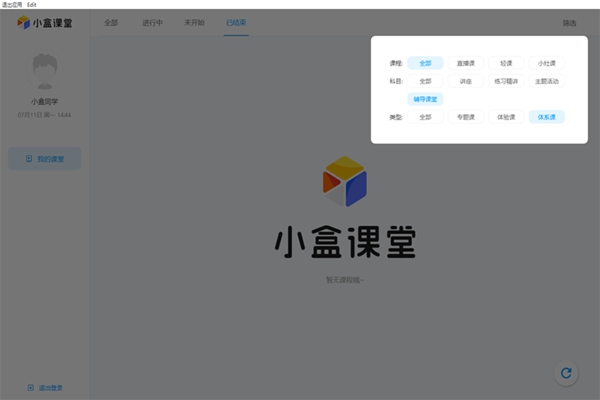Select 主题活动 subject filter option
This screenshot has height=400, width=600.
pyautogui.click(x=547, y=81)
